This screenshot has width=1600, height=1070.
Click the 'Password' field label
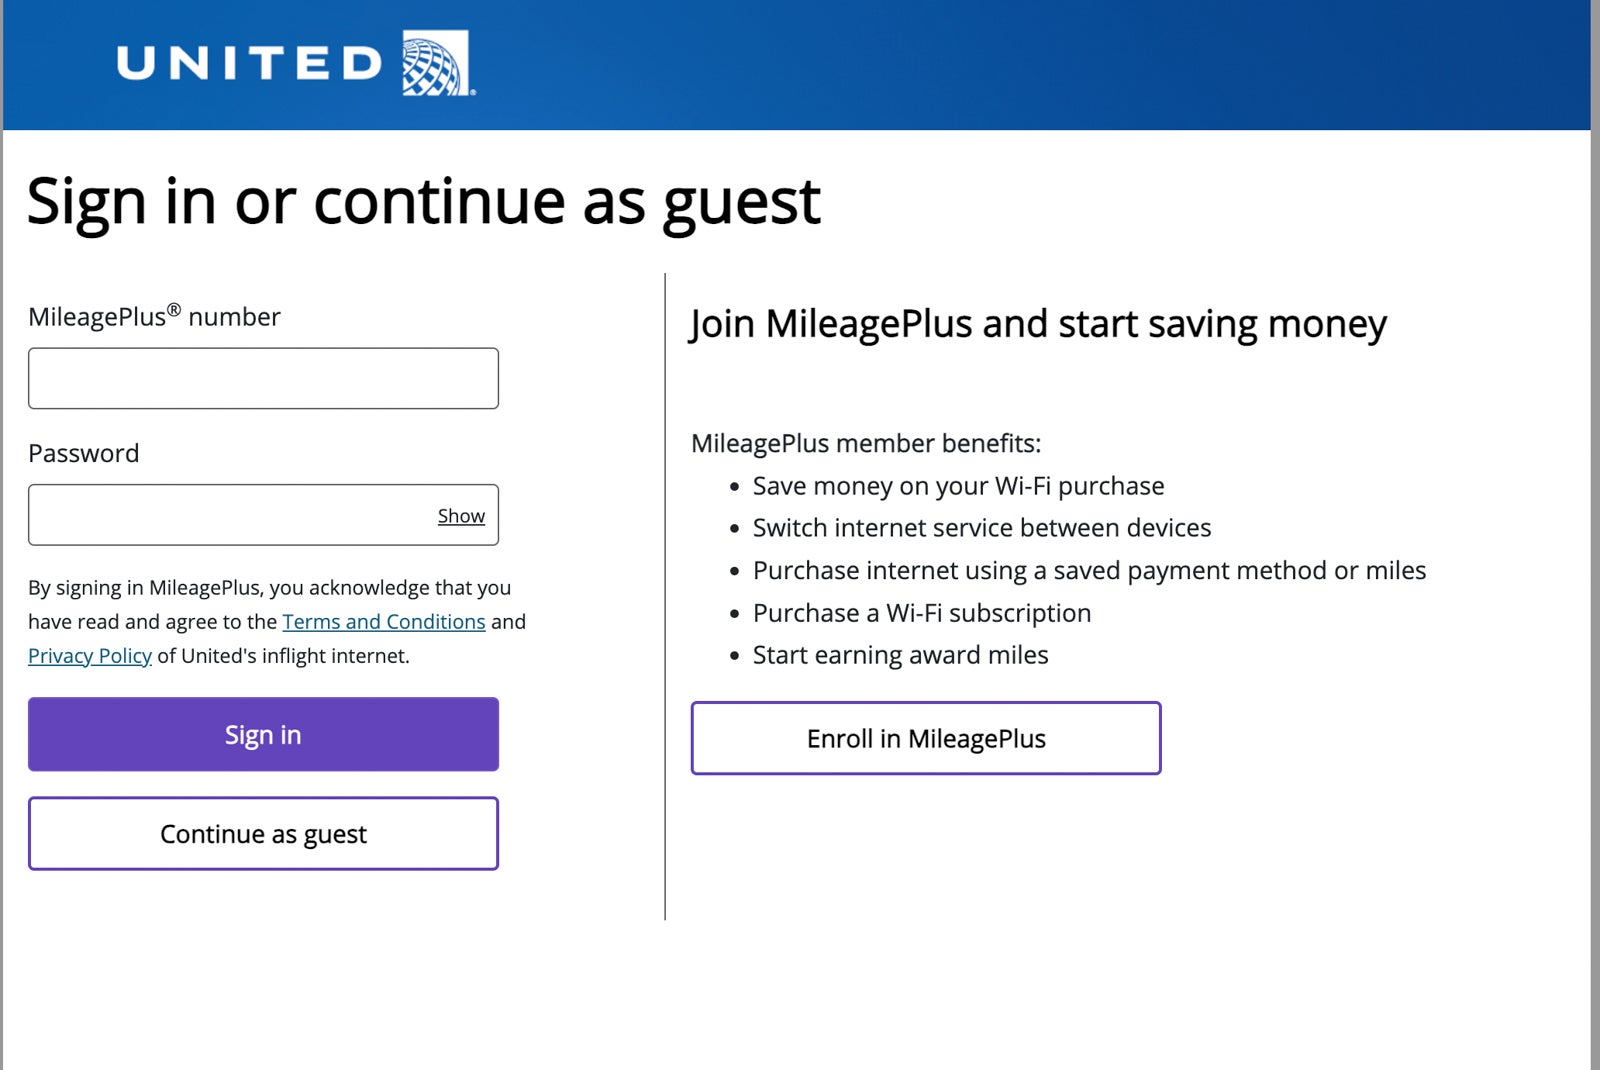coord(84,453)
